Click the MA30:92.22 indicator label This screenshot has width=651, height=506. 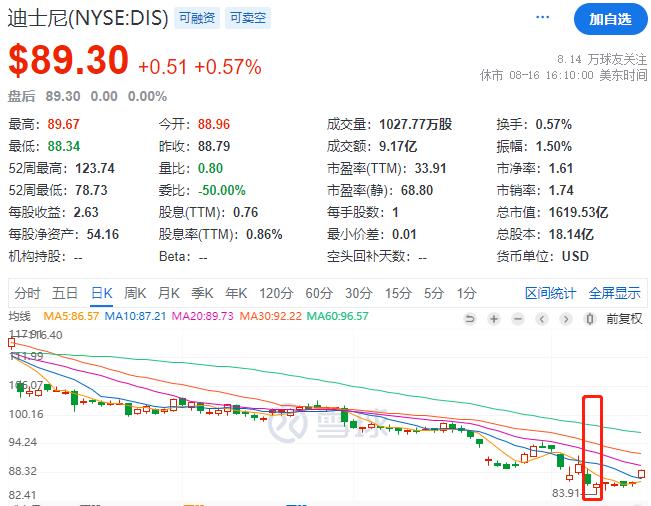coord(271,316)
